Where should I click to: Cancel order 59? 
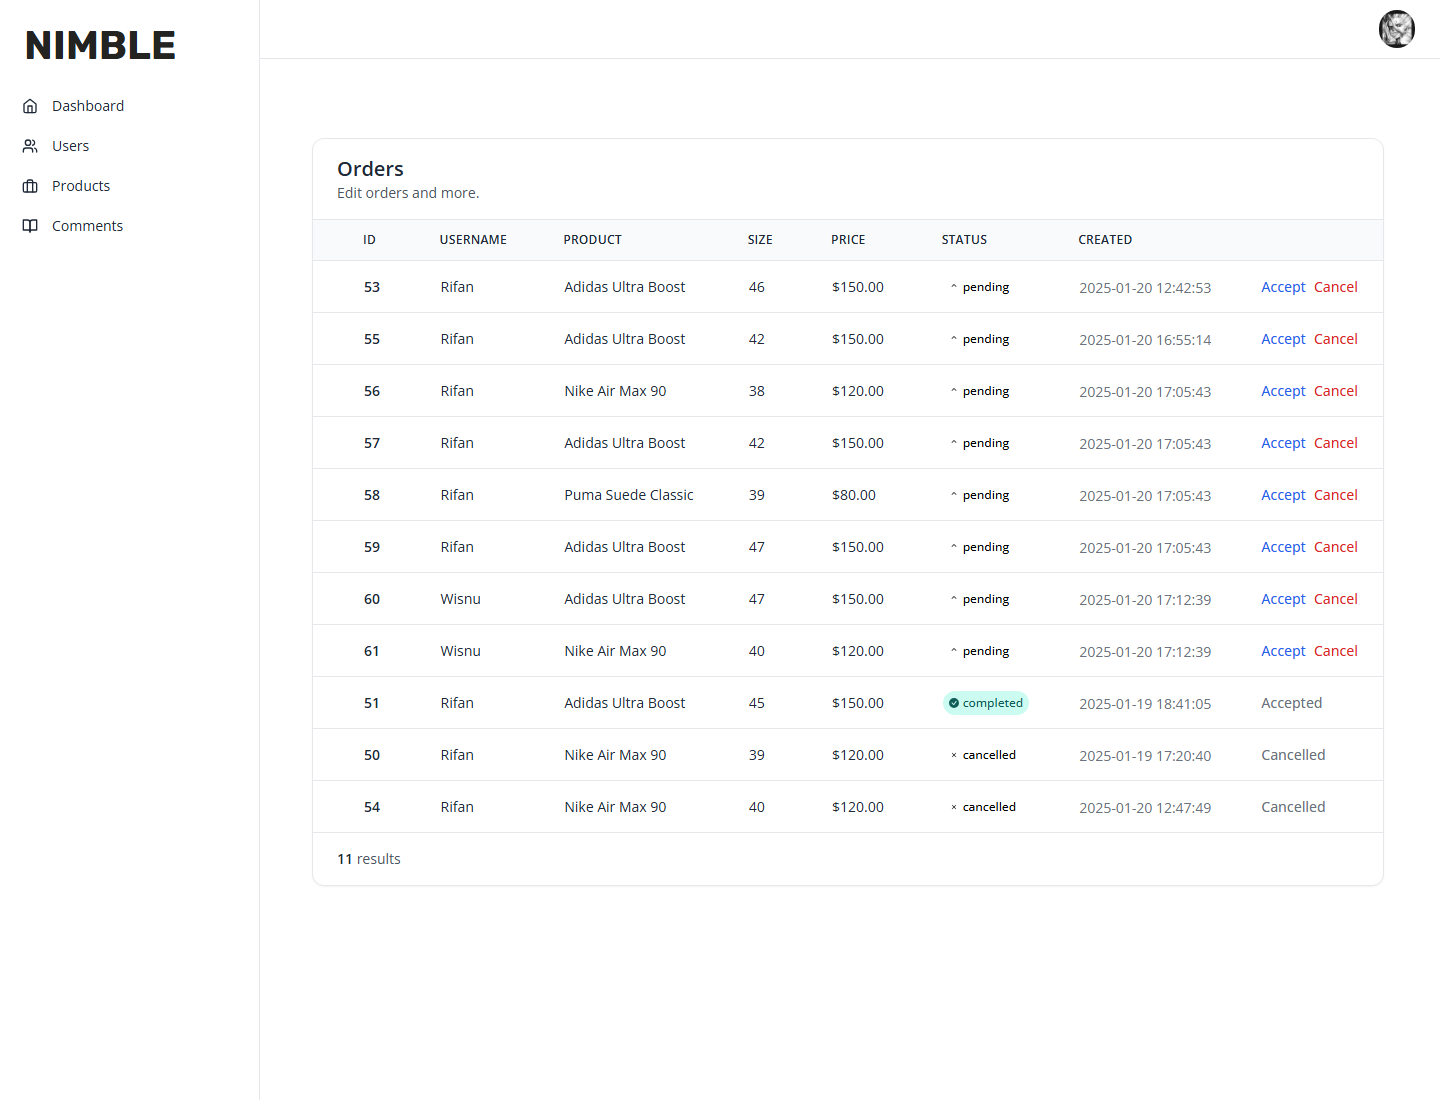point(1336,547)
